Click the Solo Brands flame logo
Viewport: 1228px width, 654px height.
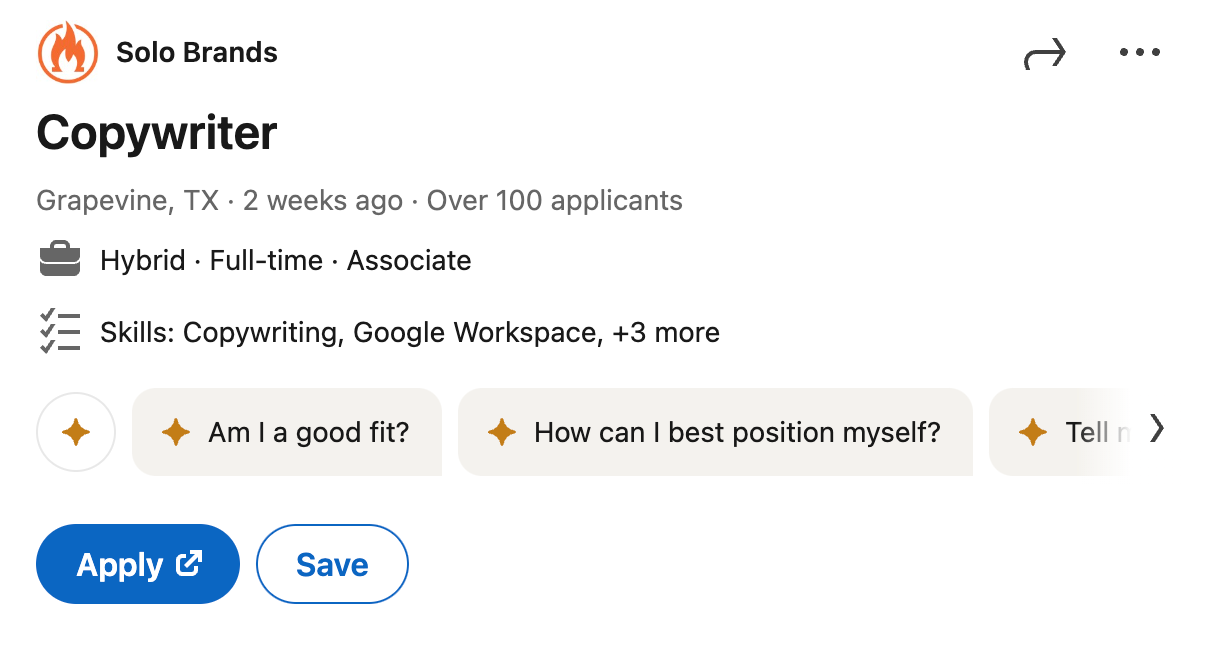coord(66,51)
